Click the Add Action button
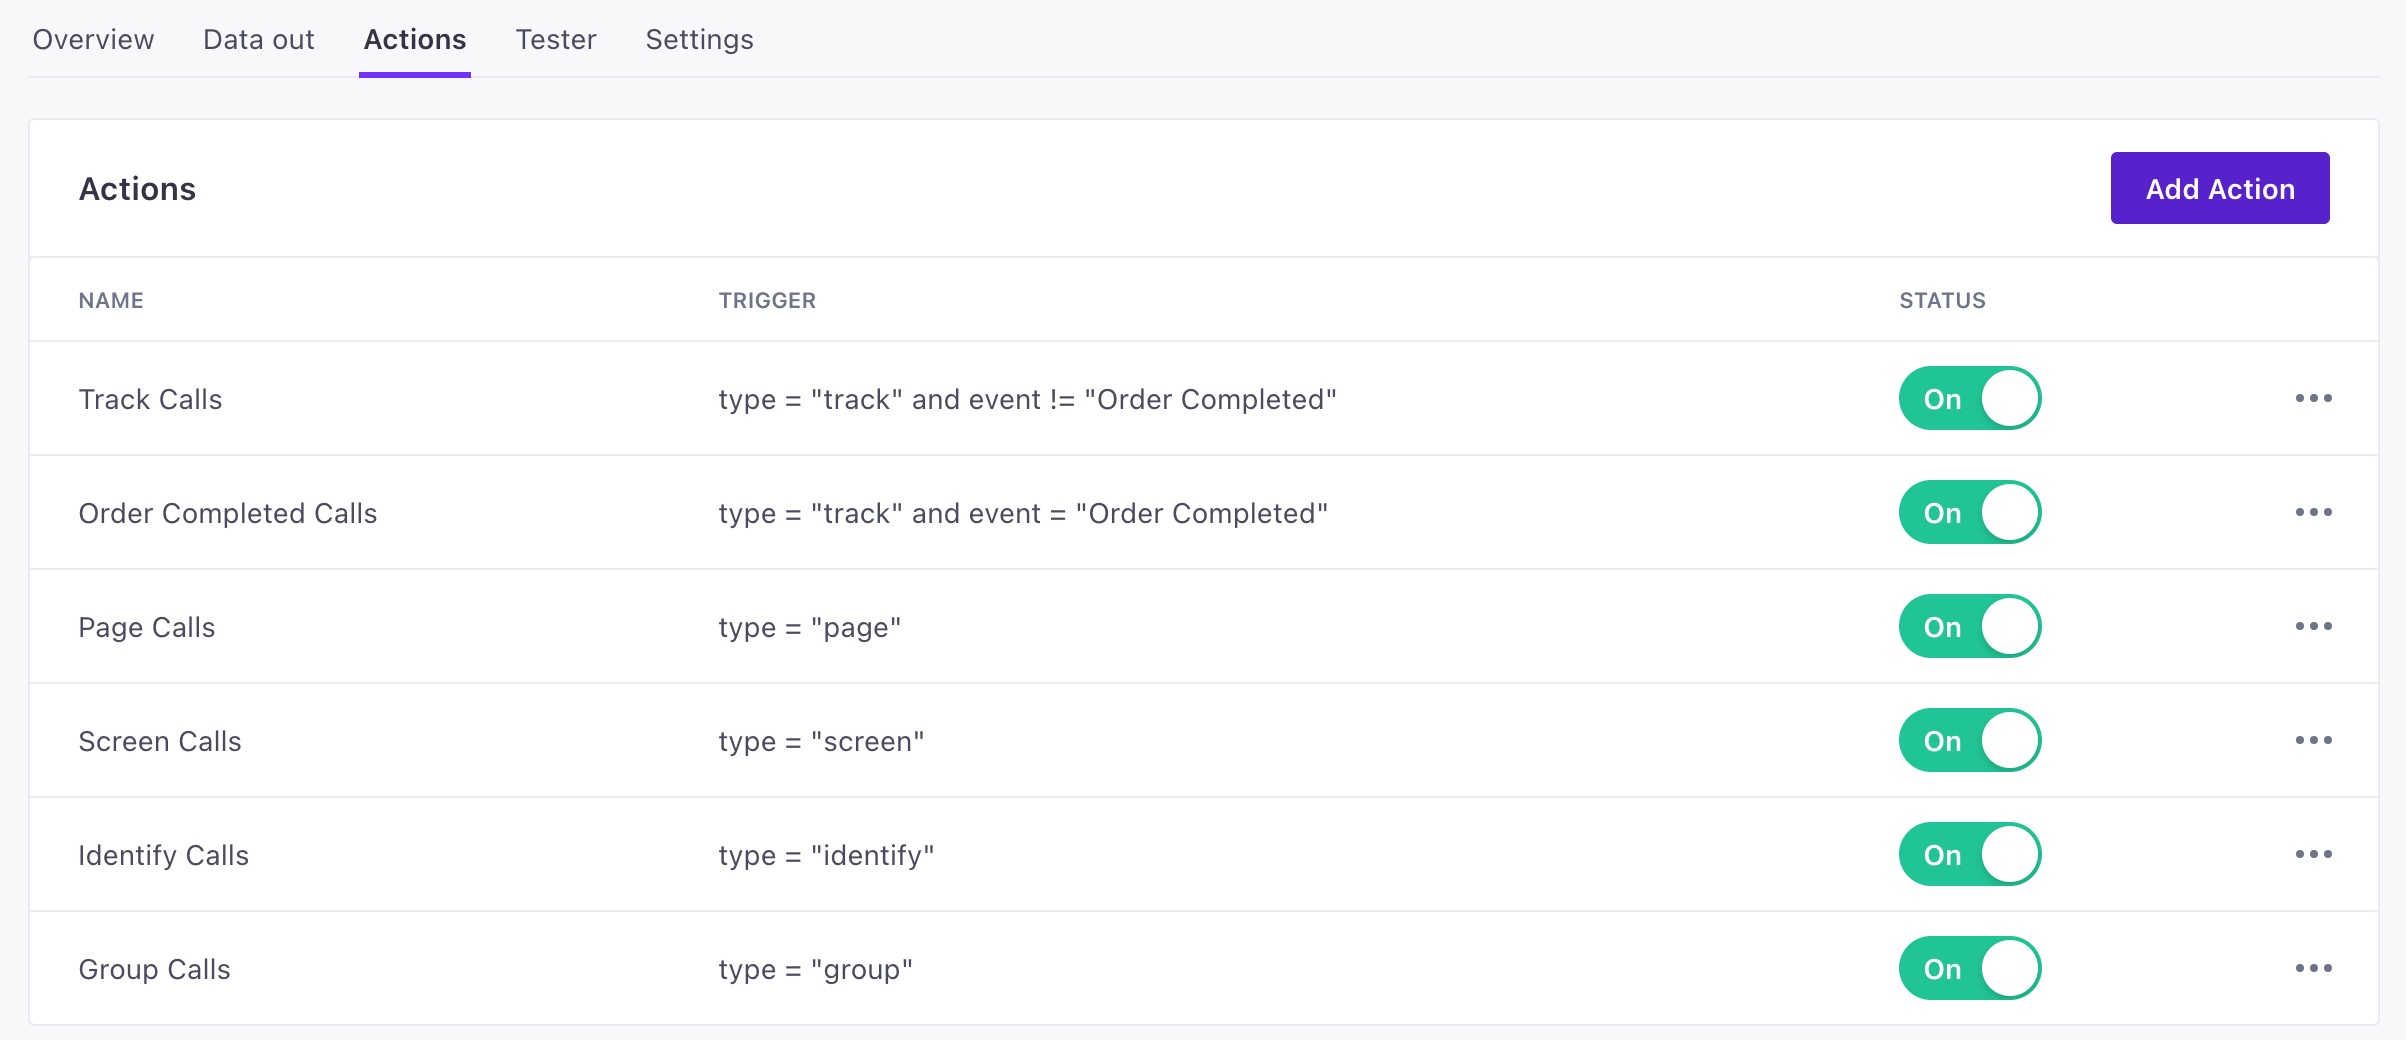This screenshot has width=2406, height=1040. (2219, 188)
